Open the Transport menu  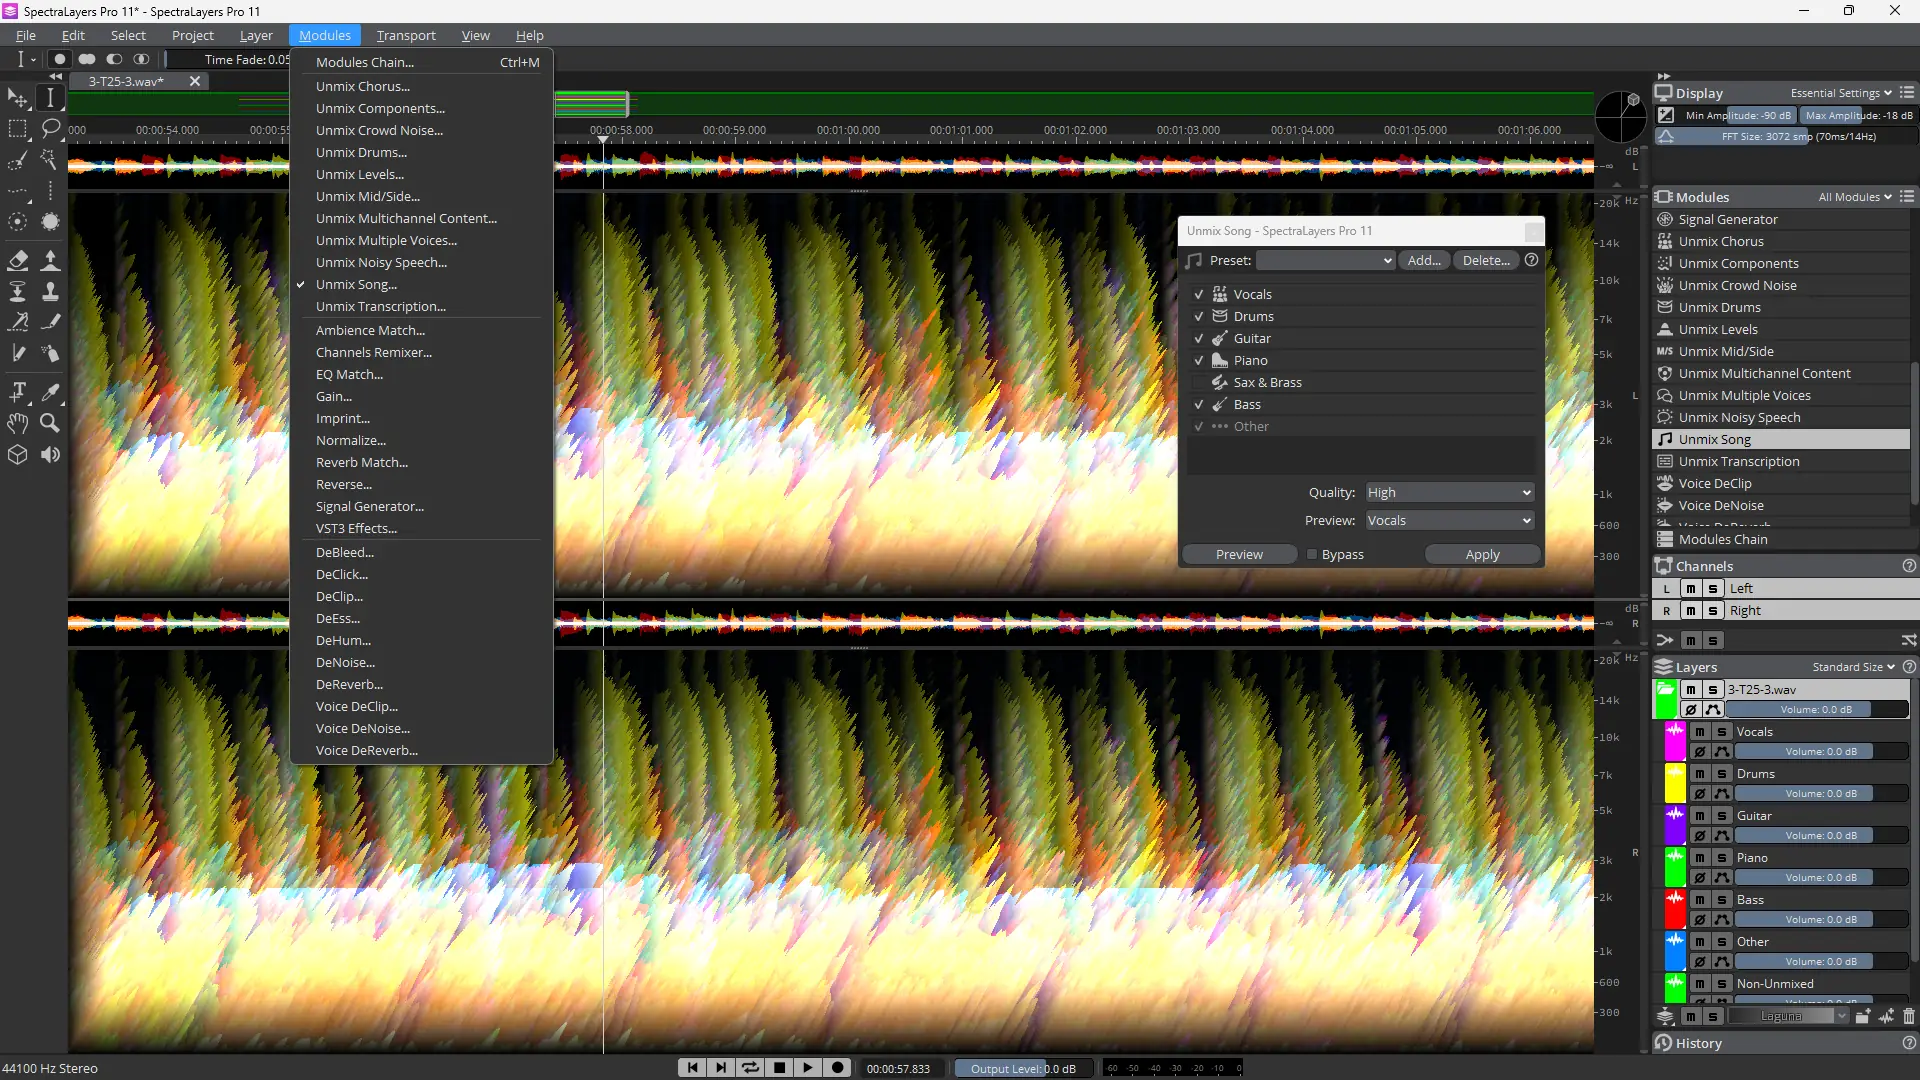(x=405, y=35)
